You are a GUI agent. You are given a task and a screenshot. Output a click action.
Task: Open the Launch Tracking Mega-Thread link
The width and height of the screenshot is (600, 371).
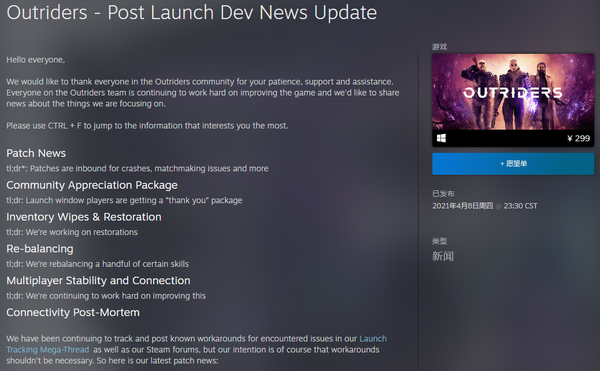(x=196, y=344)
